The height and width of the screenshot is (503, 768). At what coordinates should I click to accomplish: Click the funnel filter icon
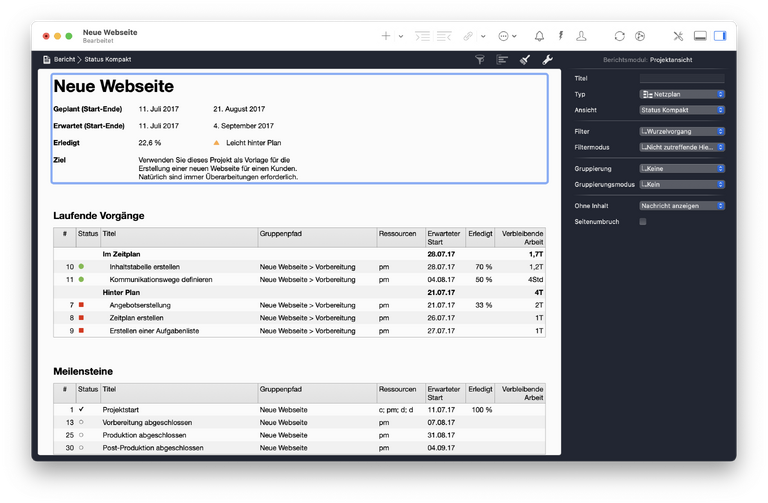pos(479,60)
